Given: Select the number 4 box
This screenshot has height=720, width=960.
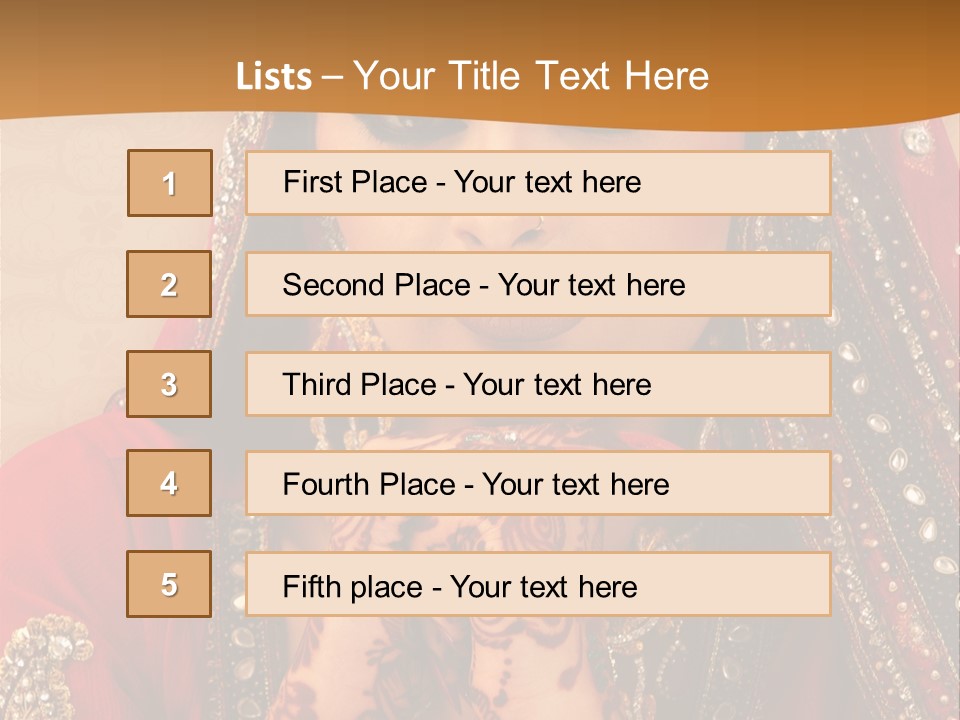Looking at the screenshot, I should click(169, 484).
